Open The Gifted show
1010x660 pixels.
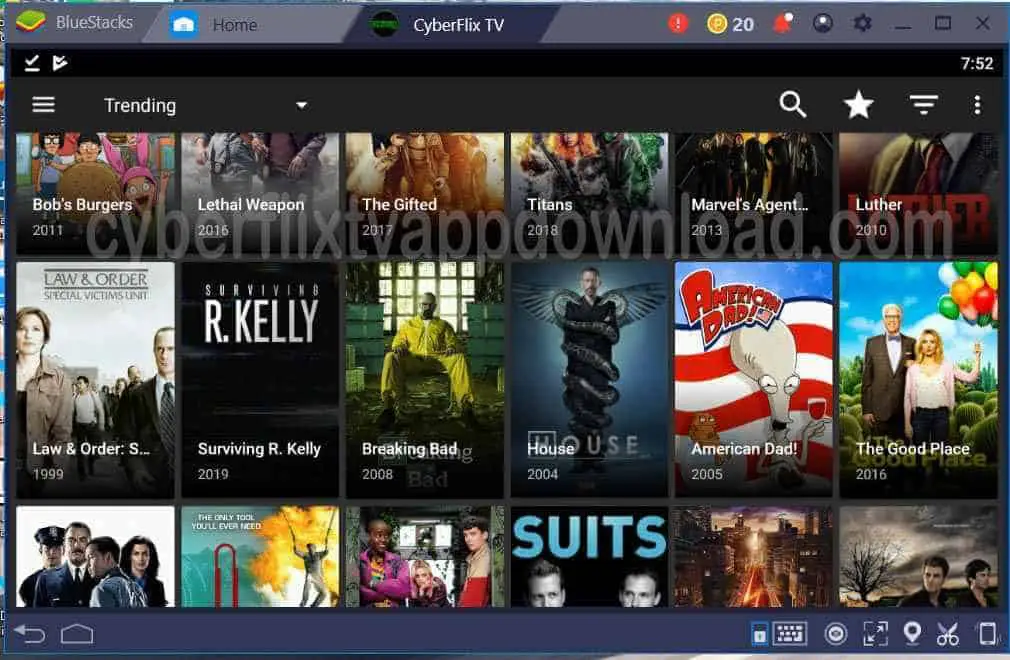click(425, 193)
